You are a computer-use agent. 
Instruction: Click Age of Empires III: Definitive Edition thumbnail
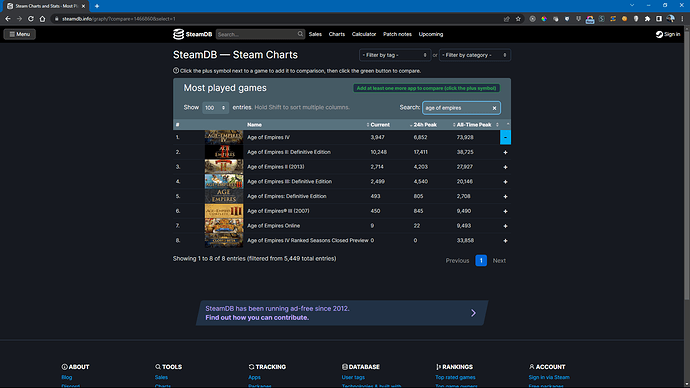(224, 181)
